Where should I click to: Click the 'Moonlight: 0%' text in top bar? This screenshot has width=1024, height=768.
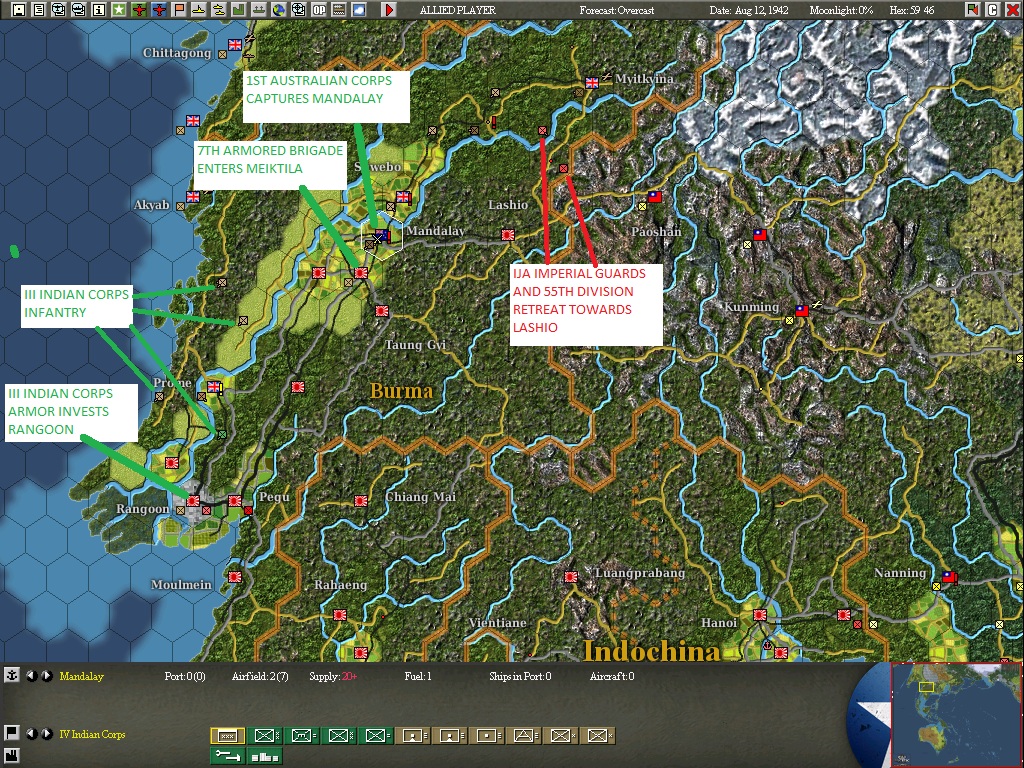[841, 10]
